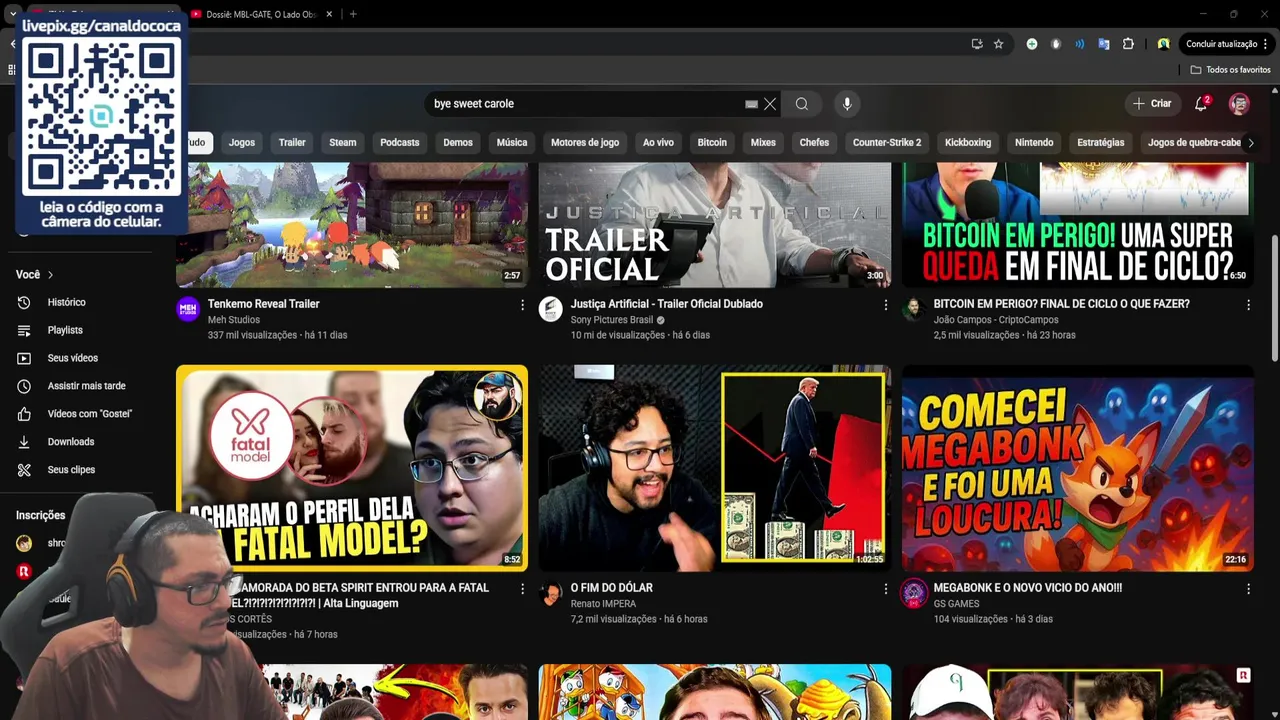Click the gray hand extension icon
The image size is (1280, 720).
(x=1056, y=44)
